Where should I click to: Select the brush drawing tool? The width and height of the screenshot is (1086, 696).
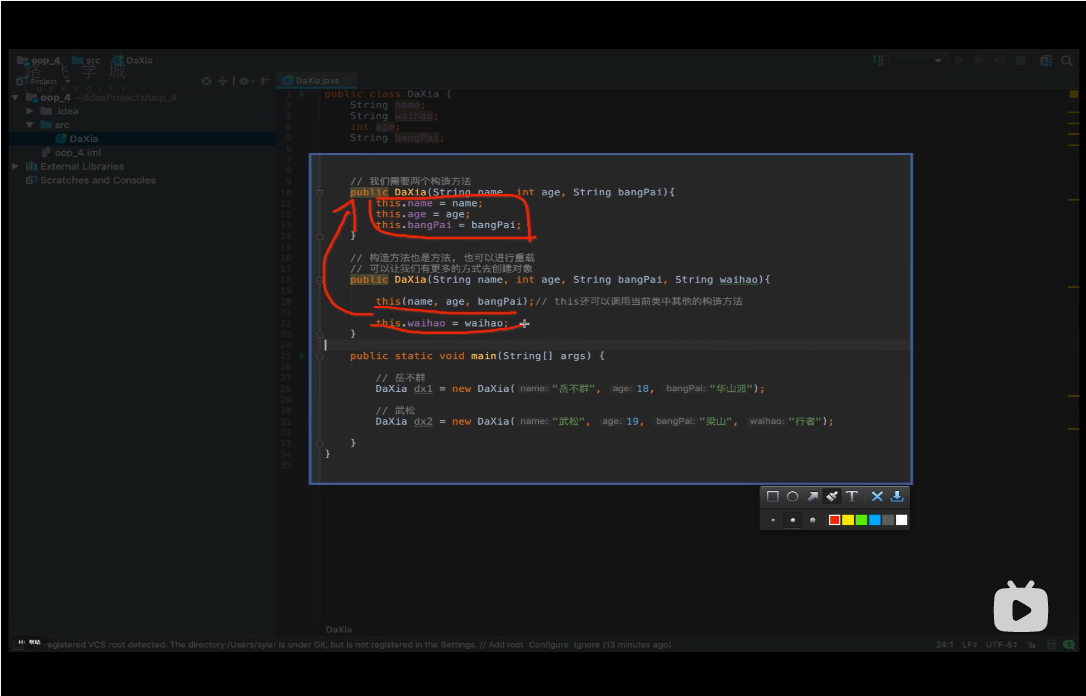pyautogui.click(x=832, y=496)
